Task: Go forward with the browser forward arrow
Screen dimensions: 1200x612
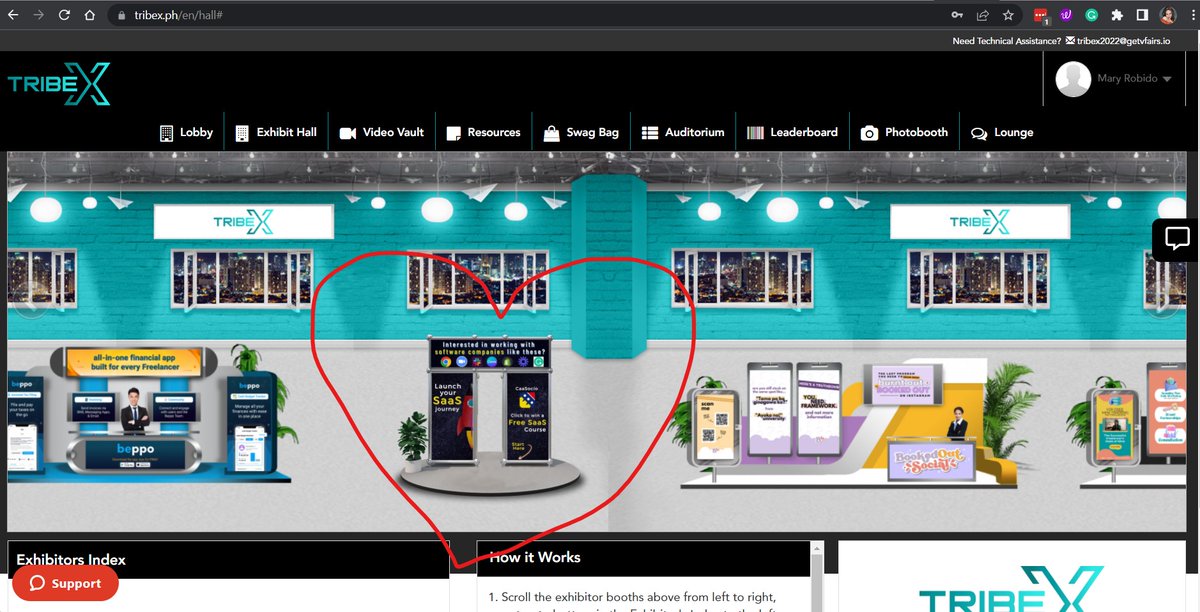Action: [38, 15]
